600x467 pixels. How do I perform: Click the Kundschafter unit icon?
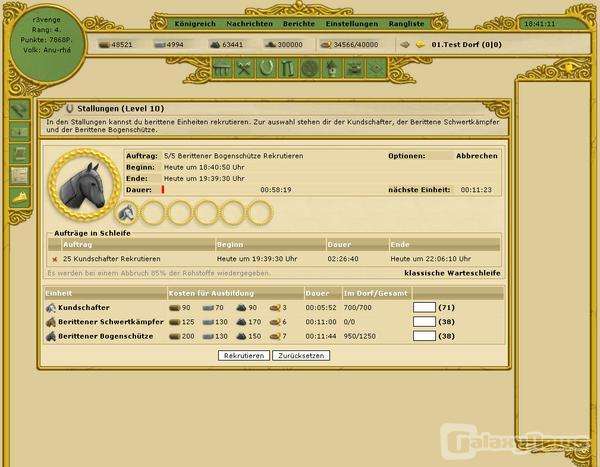(x=51, y=308)
